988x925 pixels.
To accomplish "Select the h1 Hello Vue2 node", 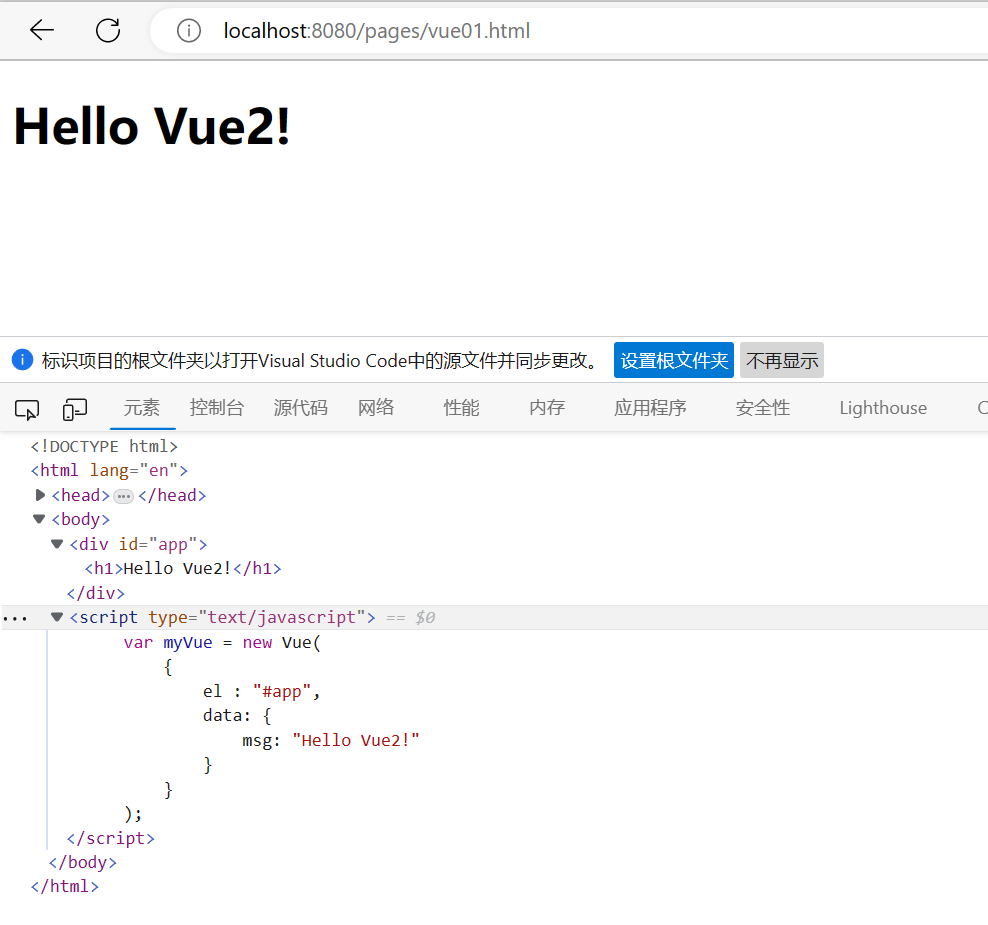I will coord(180,568).
